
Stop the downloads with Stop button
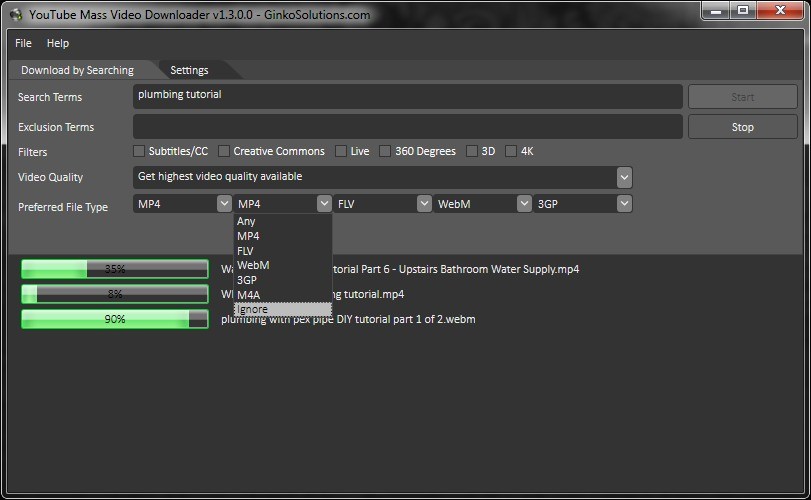pyautogui.click(x=742, y=127)
